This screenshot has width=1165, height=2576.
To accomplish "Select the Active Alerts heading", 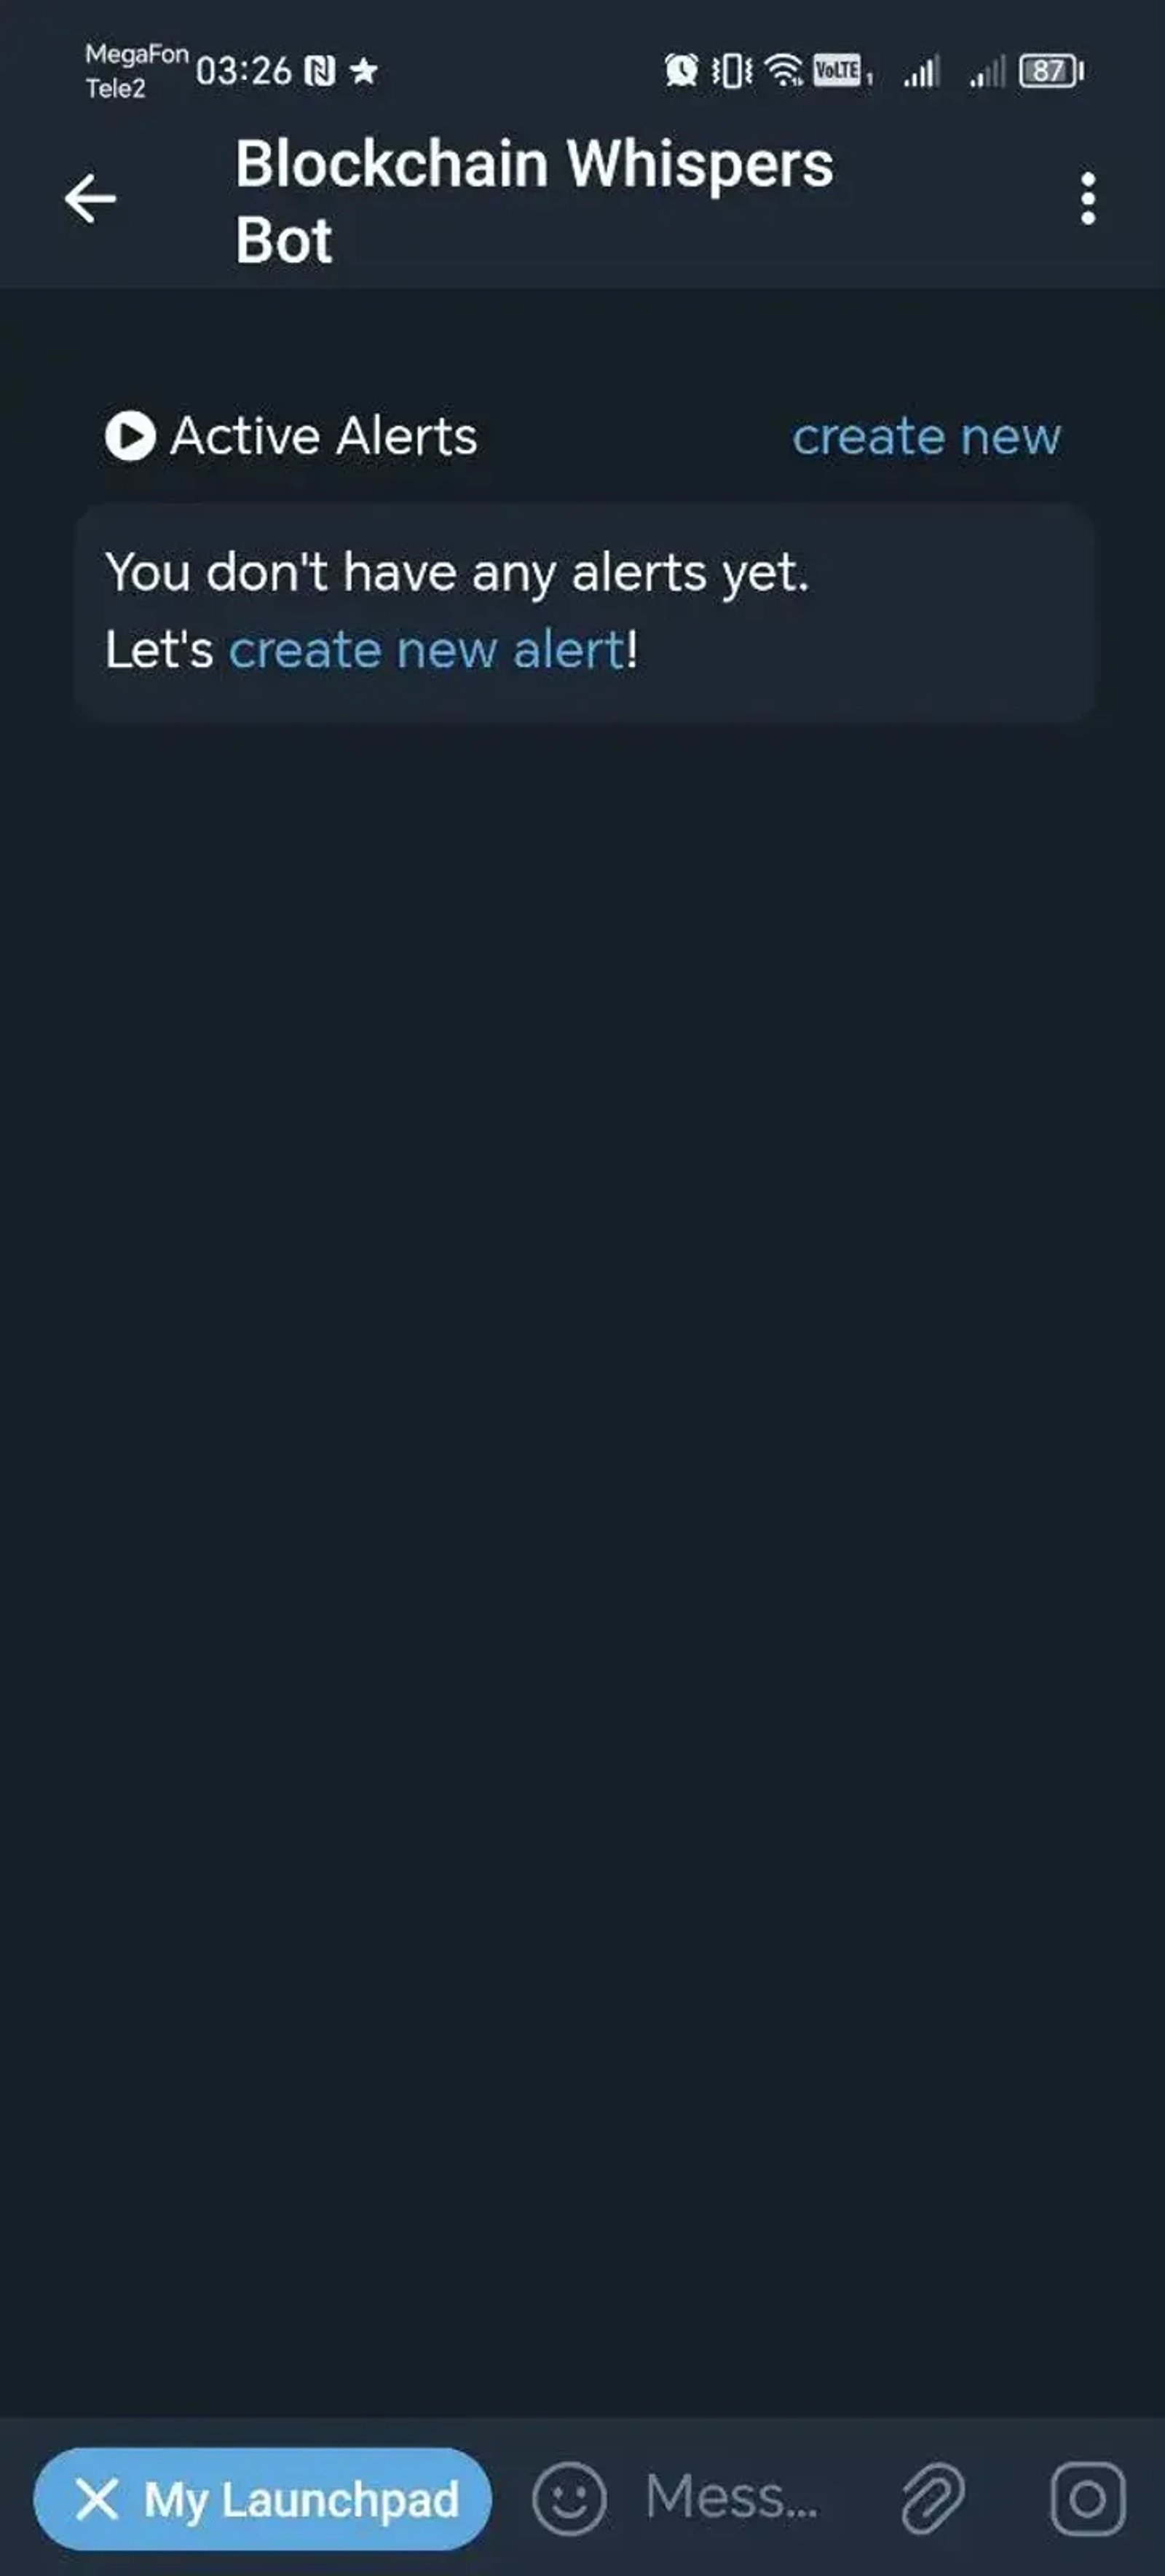I will pos(323,436).
